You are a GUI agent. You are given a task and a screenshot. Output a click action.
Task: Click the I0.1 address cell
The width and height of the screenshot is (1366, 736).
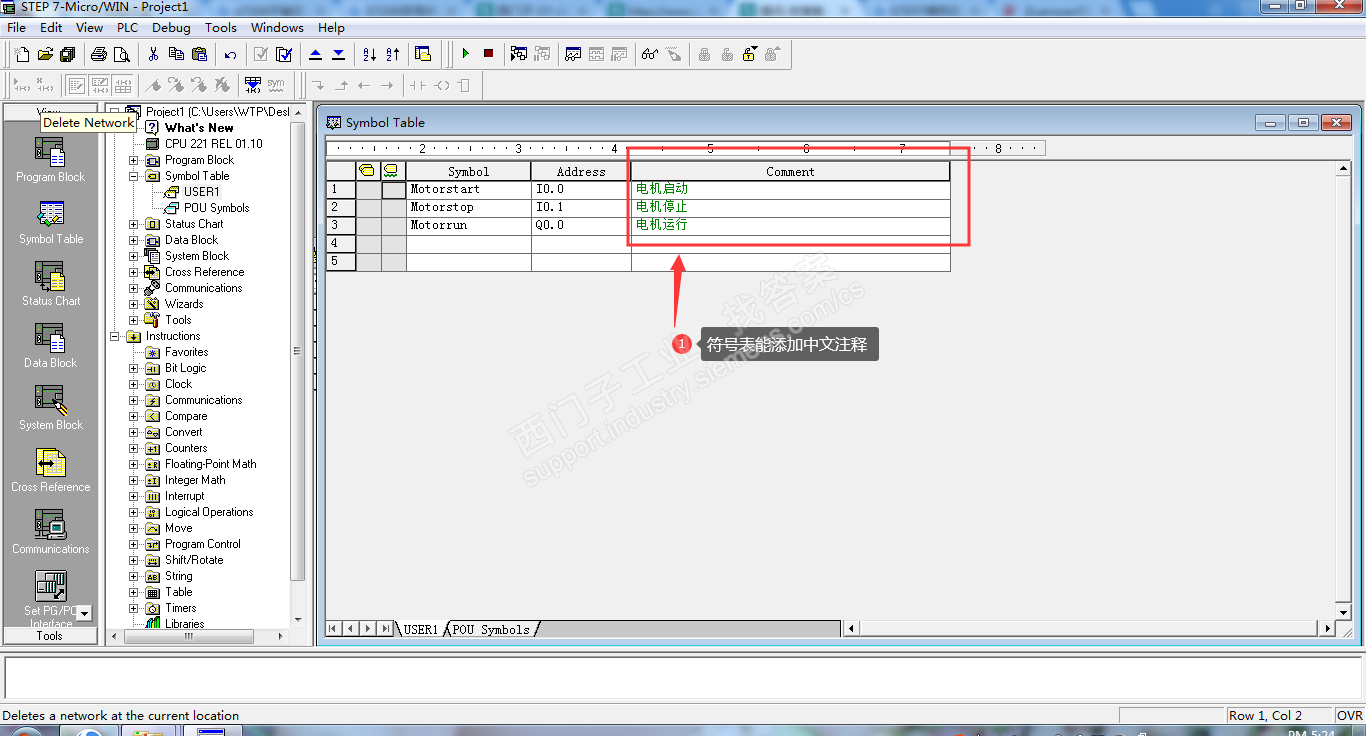[x=581, y=207]
